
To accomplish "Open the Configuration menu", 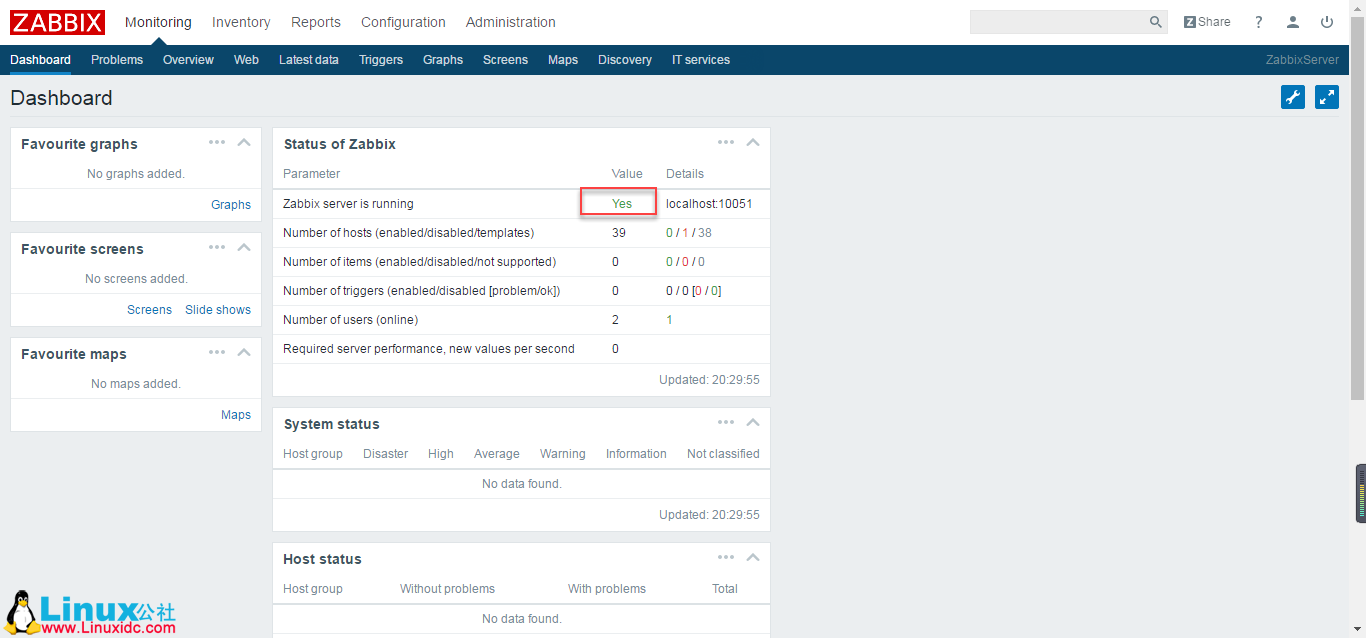I will coord(403,21).
